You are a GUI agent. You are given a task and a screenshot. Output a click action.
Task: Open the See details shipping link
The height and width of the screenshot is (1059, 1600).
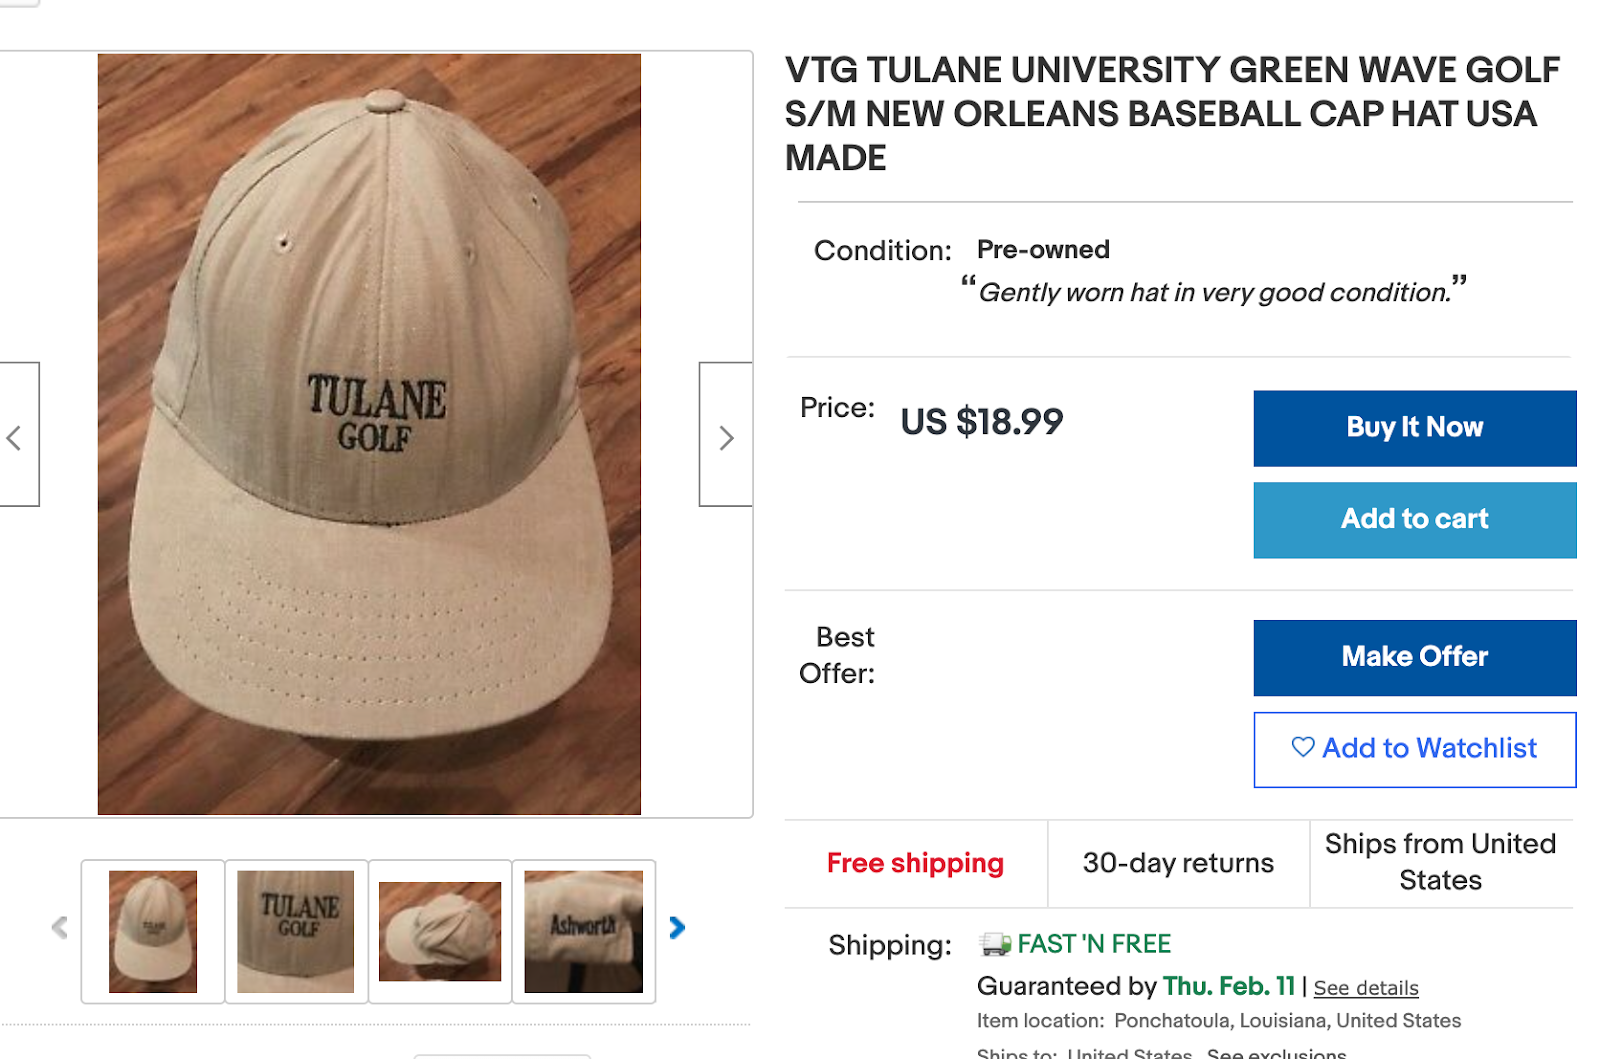[1366, 988]
